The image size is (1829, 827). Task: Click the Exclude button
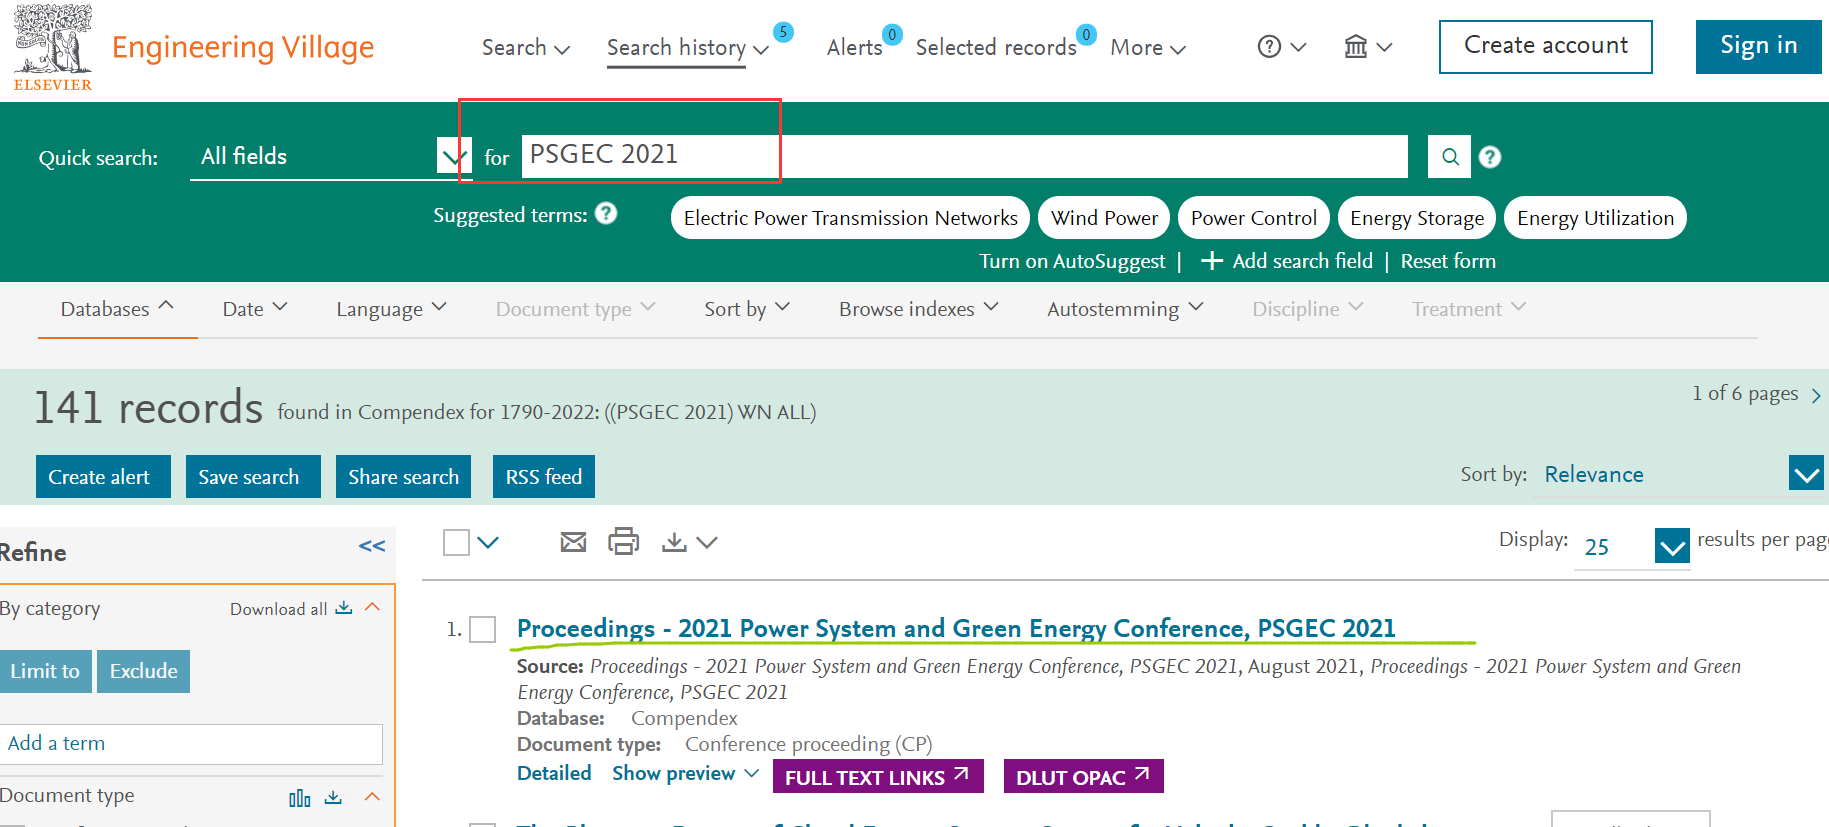[143, 671]
